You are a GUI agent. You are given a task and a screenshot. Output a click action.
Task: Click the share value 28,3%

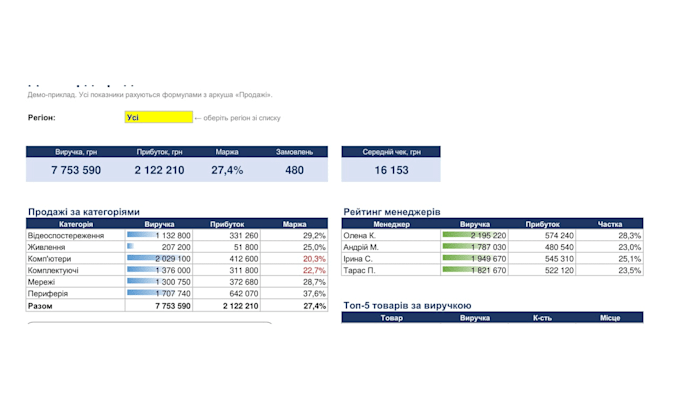629,236
